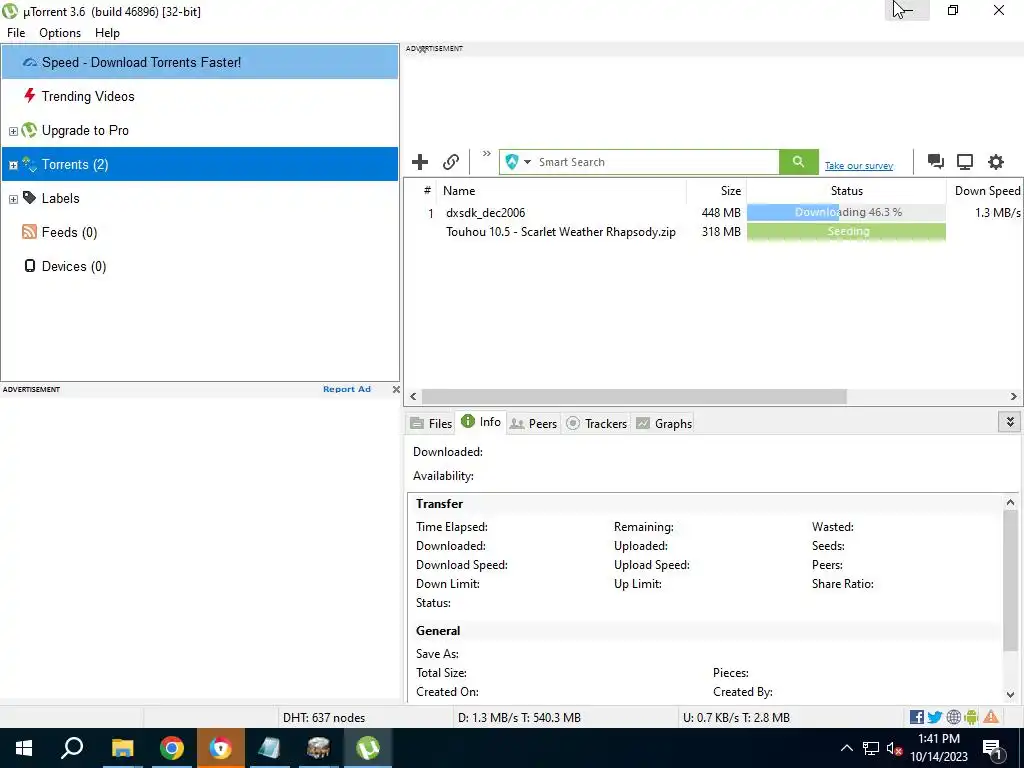Open the File menu
Viewport: 1024px width, 768px height.
[16, 33]
